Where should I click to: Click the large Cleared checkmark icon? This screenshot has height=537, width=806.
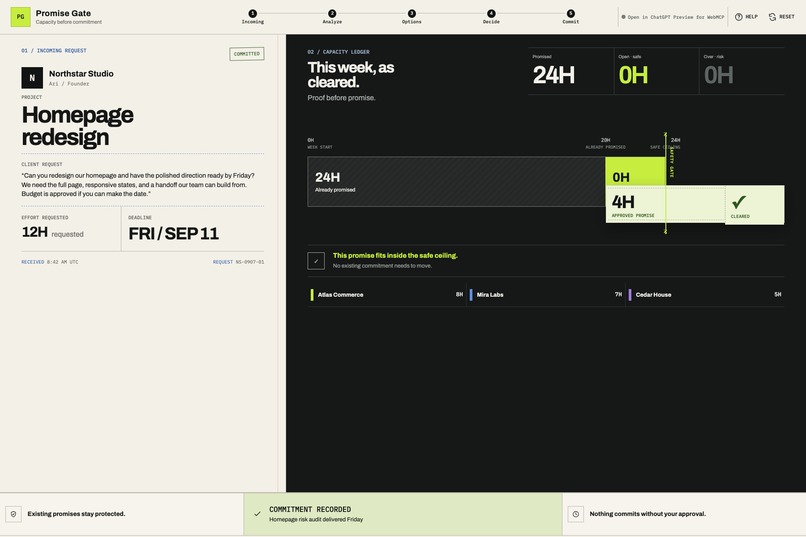(739, 201)
